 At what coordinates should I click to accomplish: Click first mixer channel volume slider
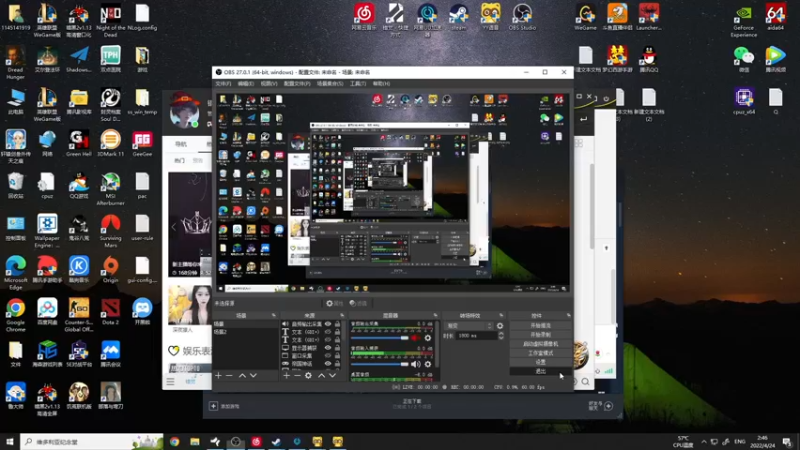(x=380, y=338)
